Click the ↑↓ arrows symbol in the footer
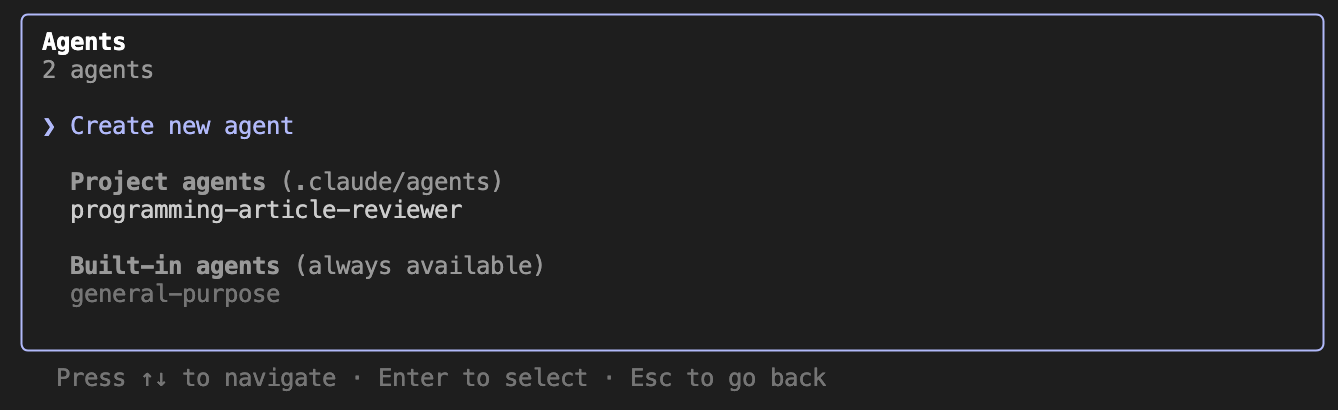The width and height of the screenshot is (1338, 410). (x=154, y=378)
